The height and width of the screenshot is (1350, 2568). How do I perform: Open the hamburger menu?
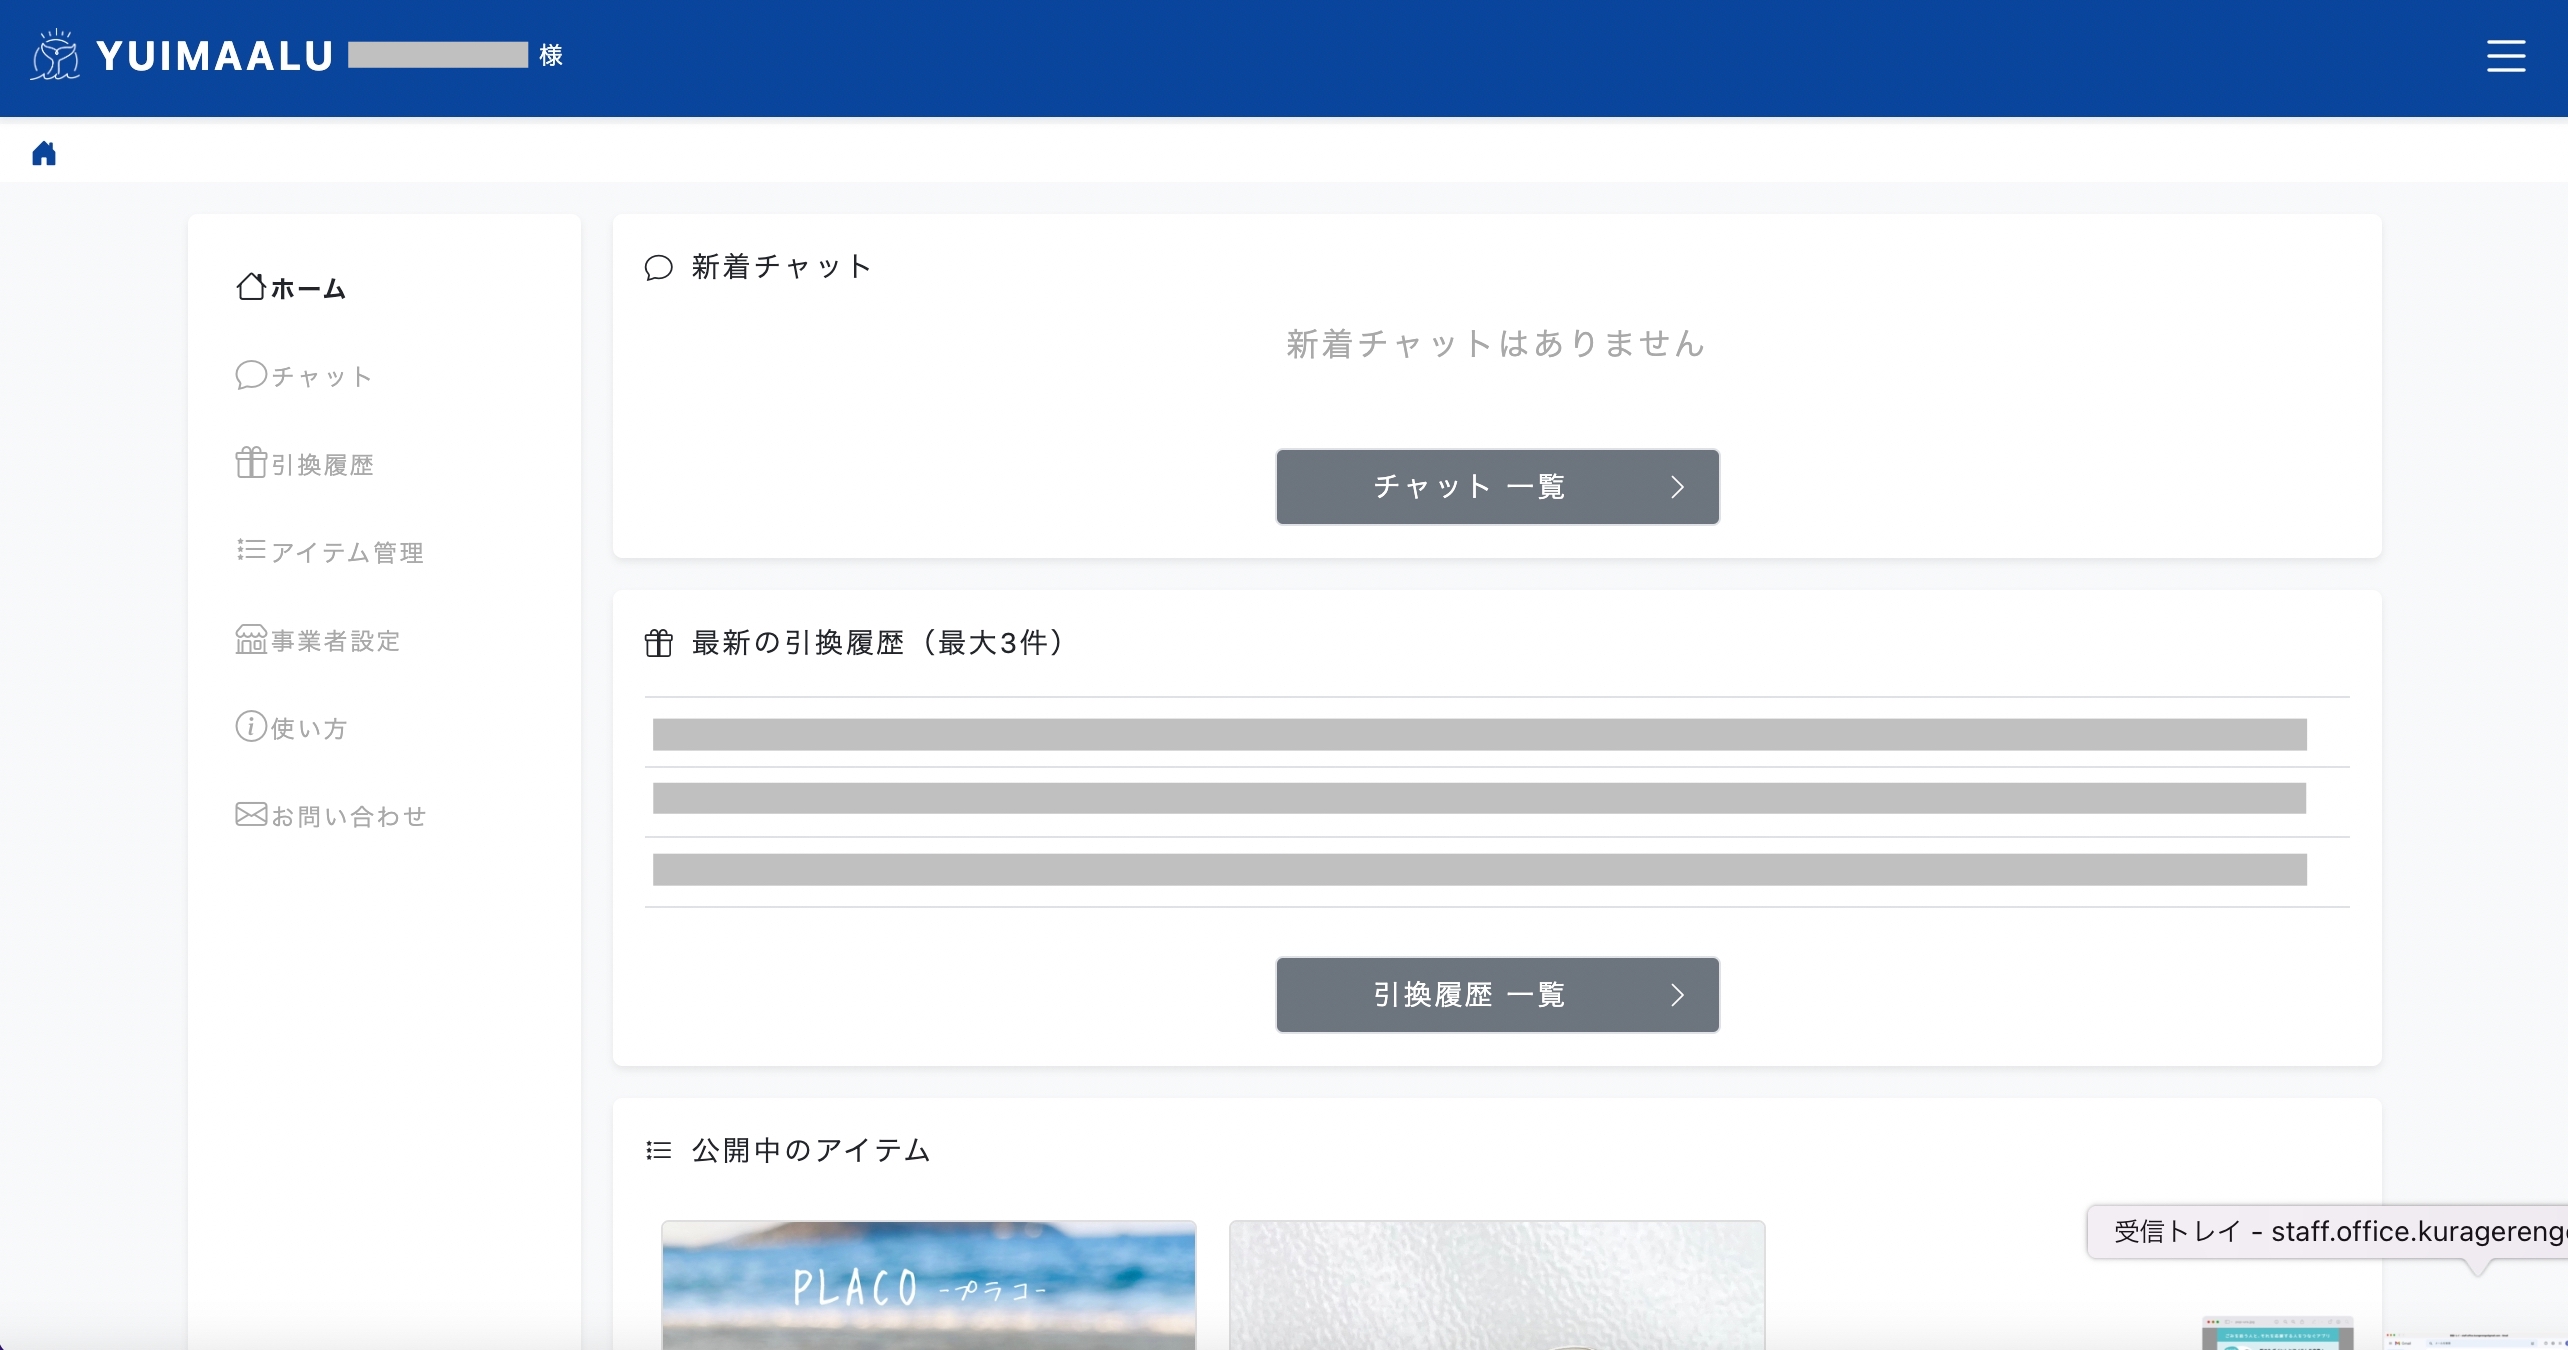pos(2505,56)
